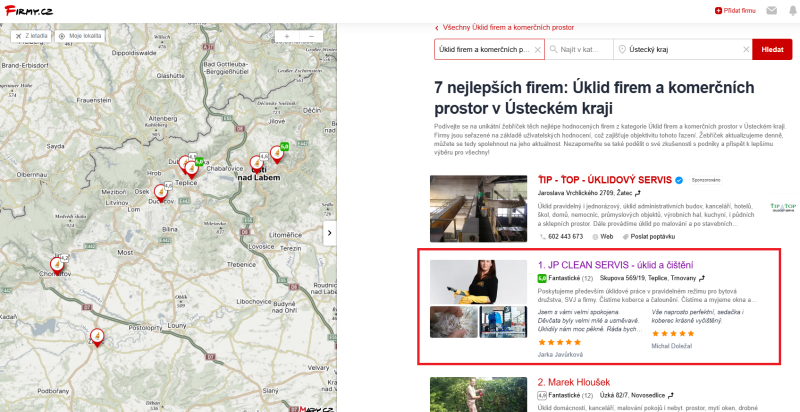Click the route arrow next to Žatec address

click(638, 193)
